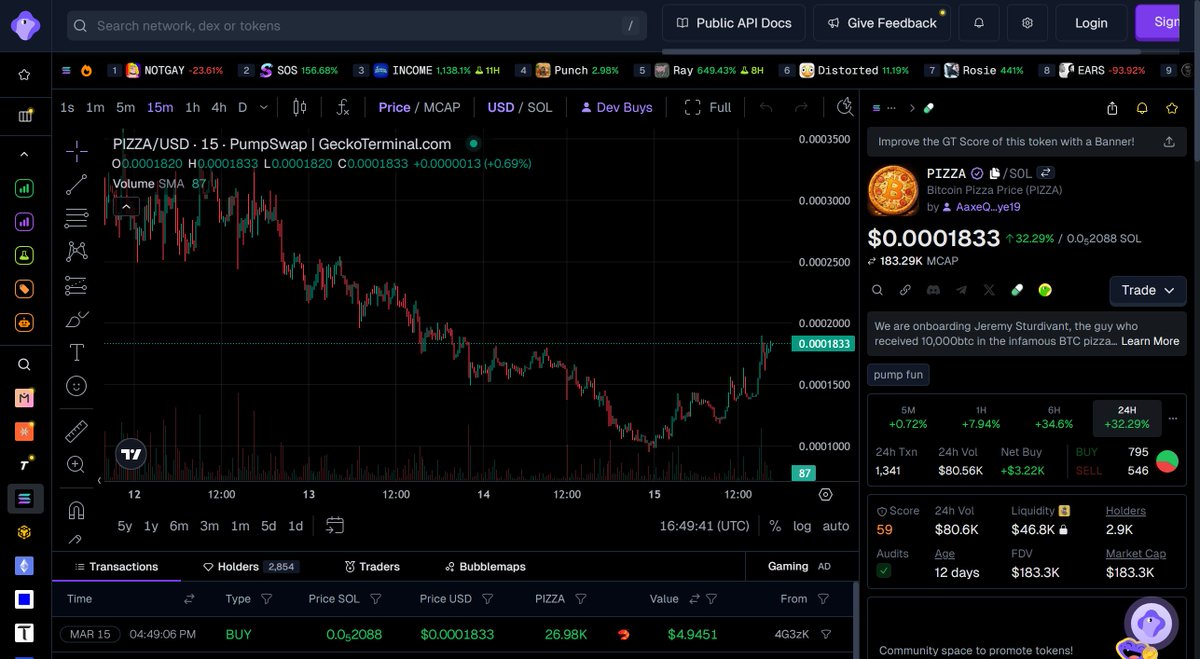The height and width of the screenshot is (659, 1200).
Task: Click the notifications bell in top bar
Action: (979, 23)
